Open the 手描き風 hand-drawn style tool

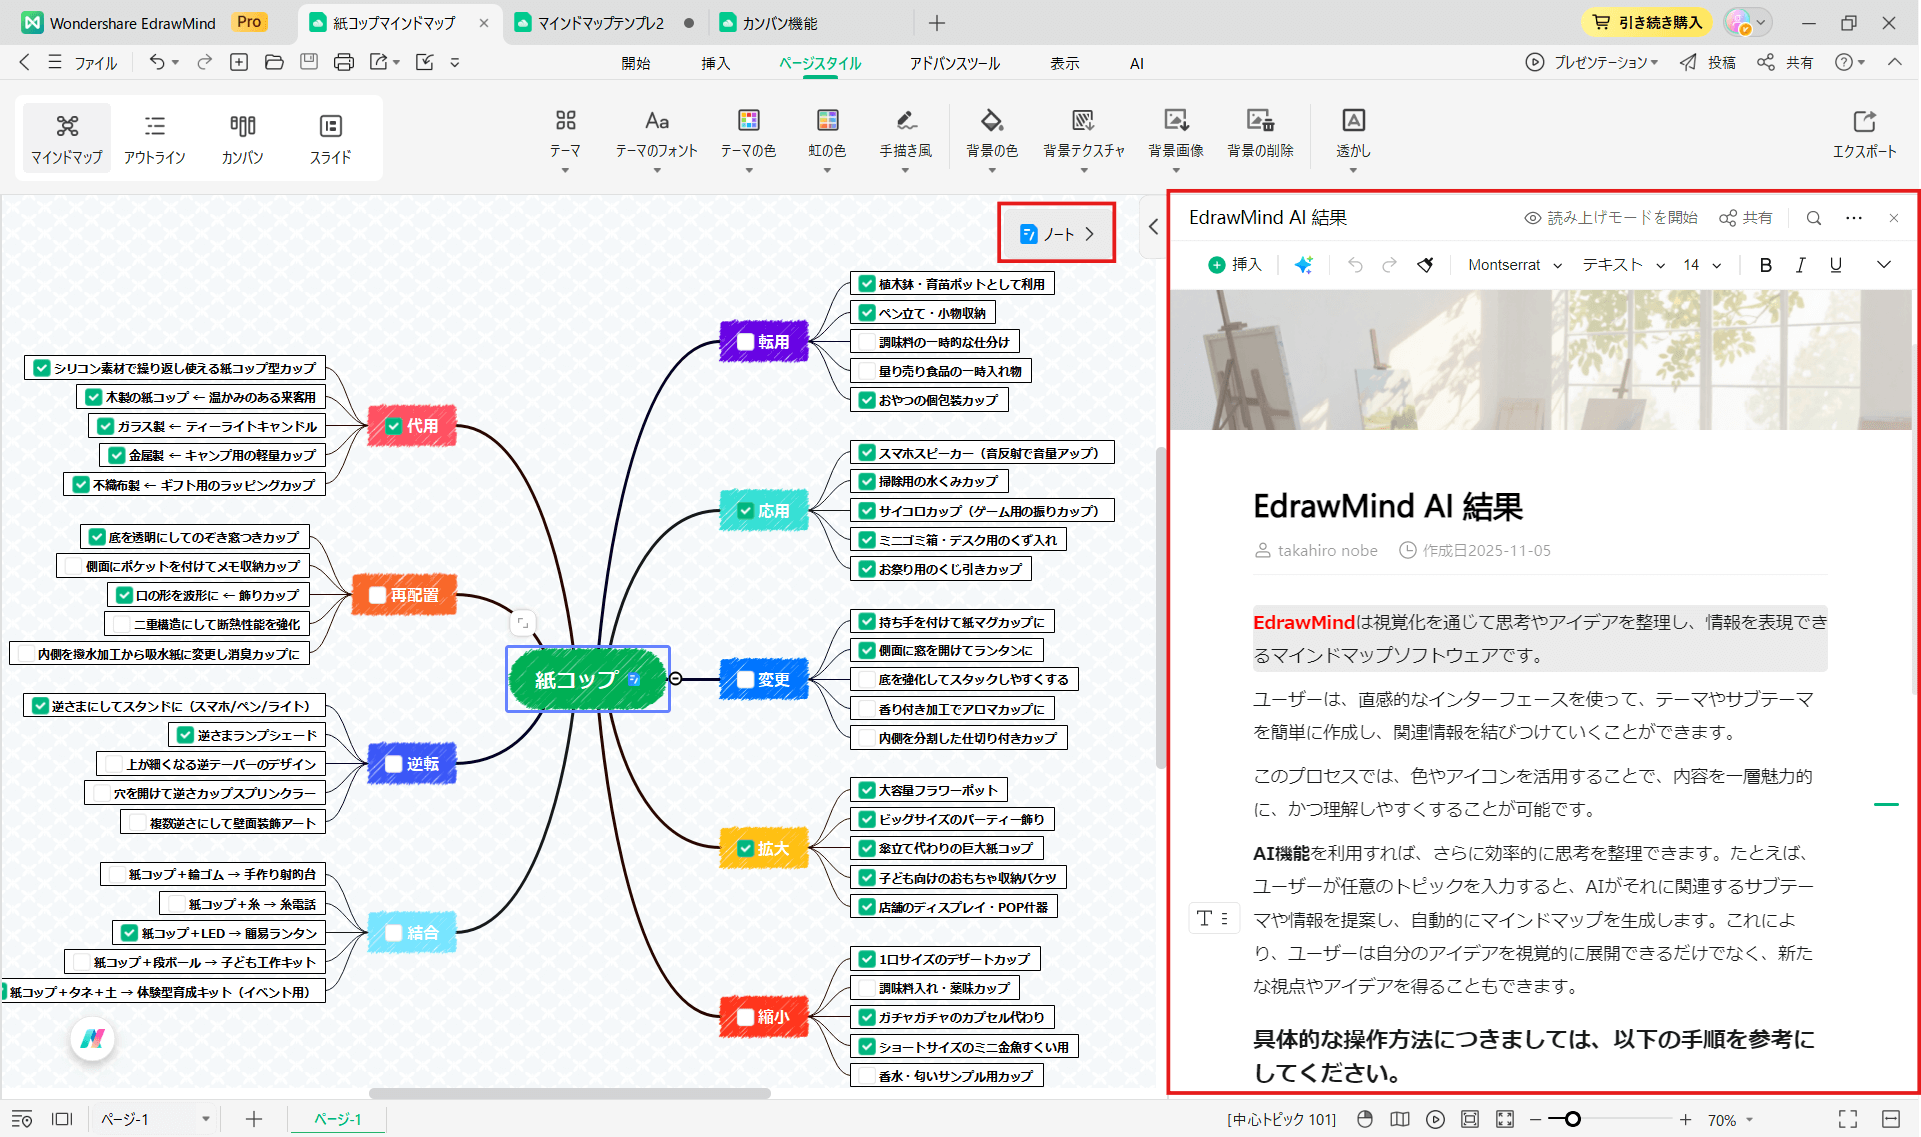(x=904, y=137)
